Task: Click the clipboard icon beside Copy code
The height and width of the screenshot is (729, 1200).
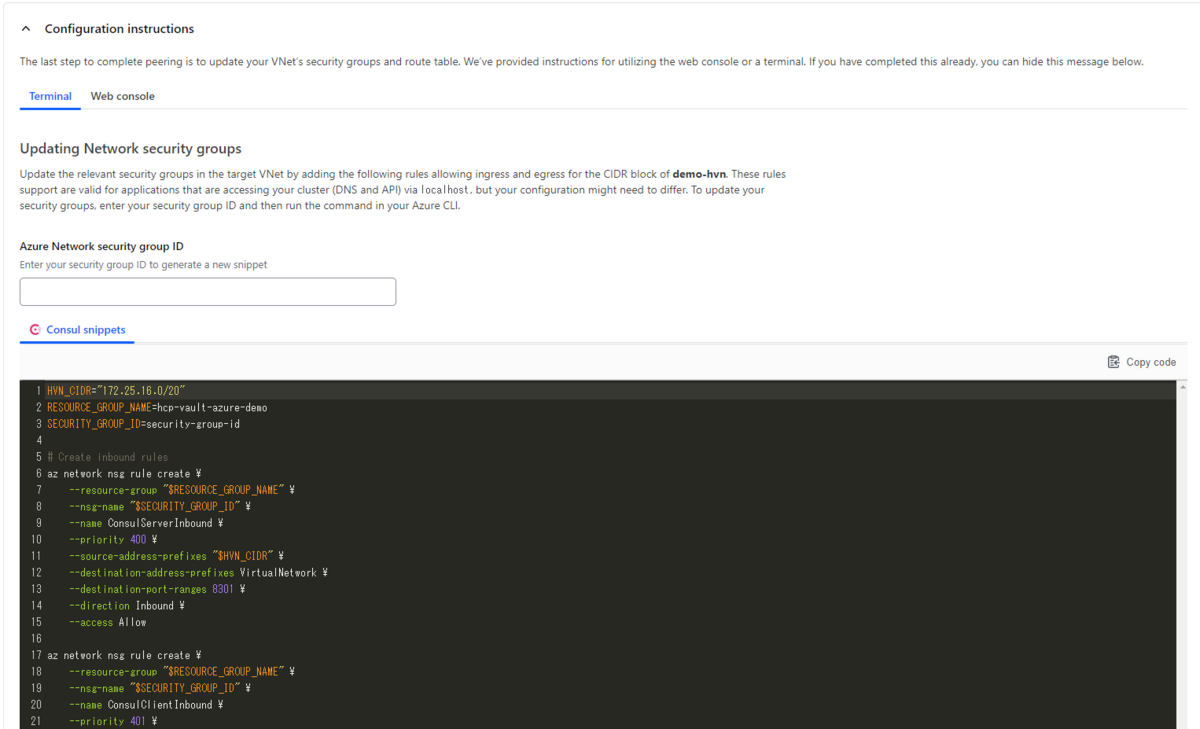Action: click(x=1113, y=362)
